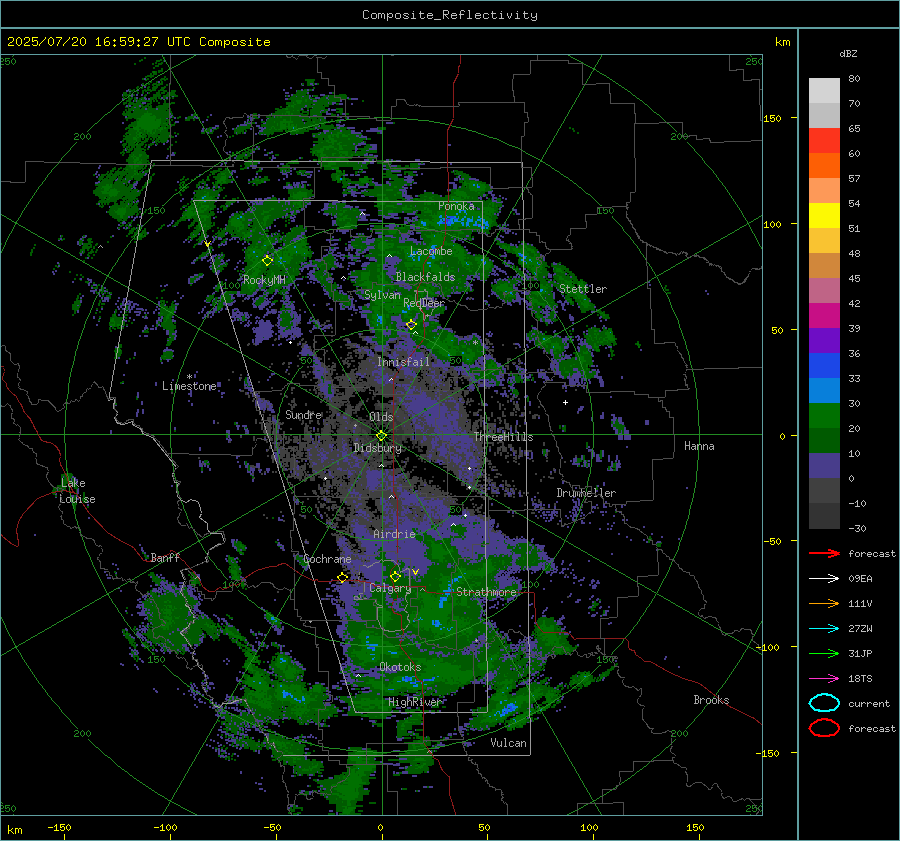Click the Calgary city label
Viewport: 900px width, 841px height.
[390, 588]
